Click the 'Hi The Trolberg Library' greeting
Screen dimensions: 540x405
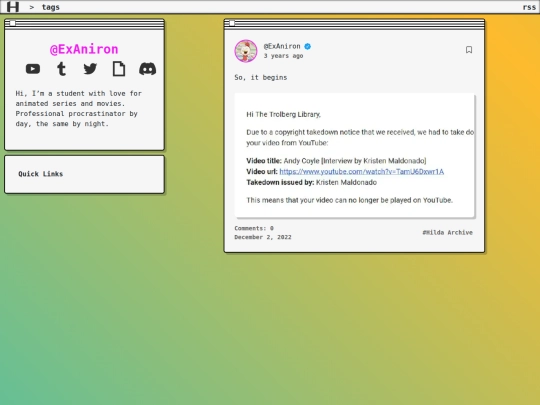click(x=283, y=114)
